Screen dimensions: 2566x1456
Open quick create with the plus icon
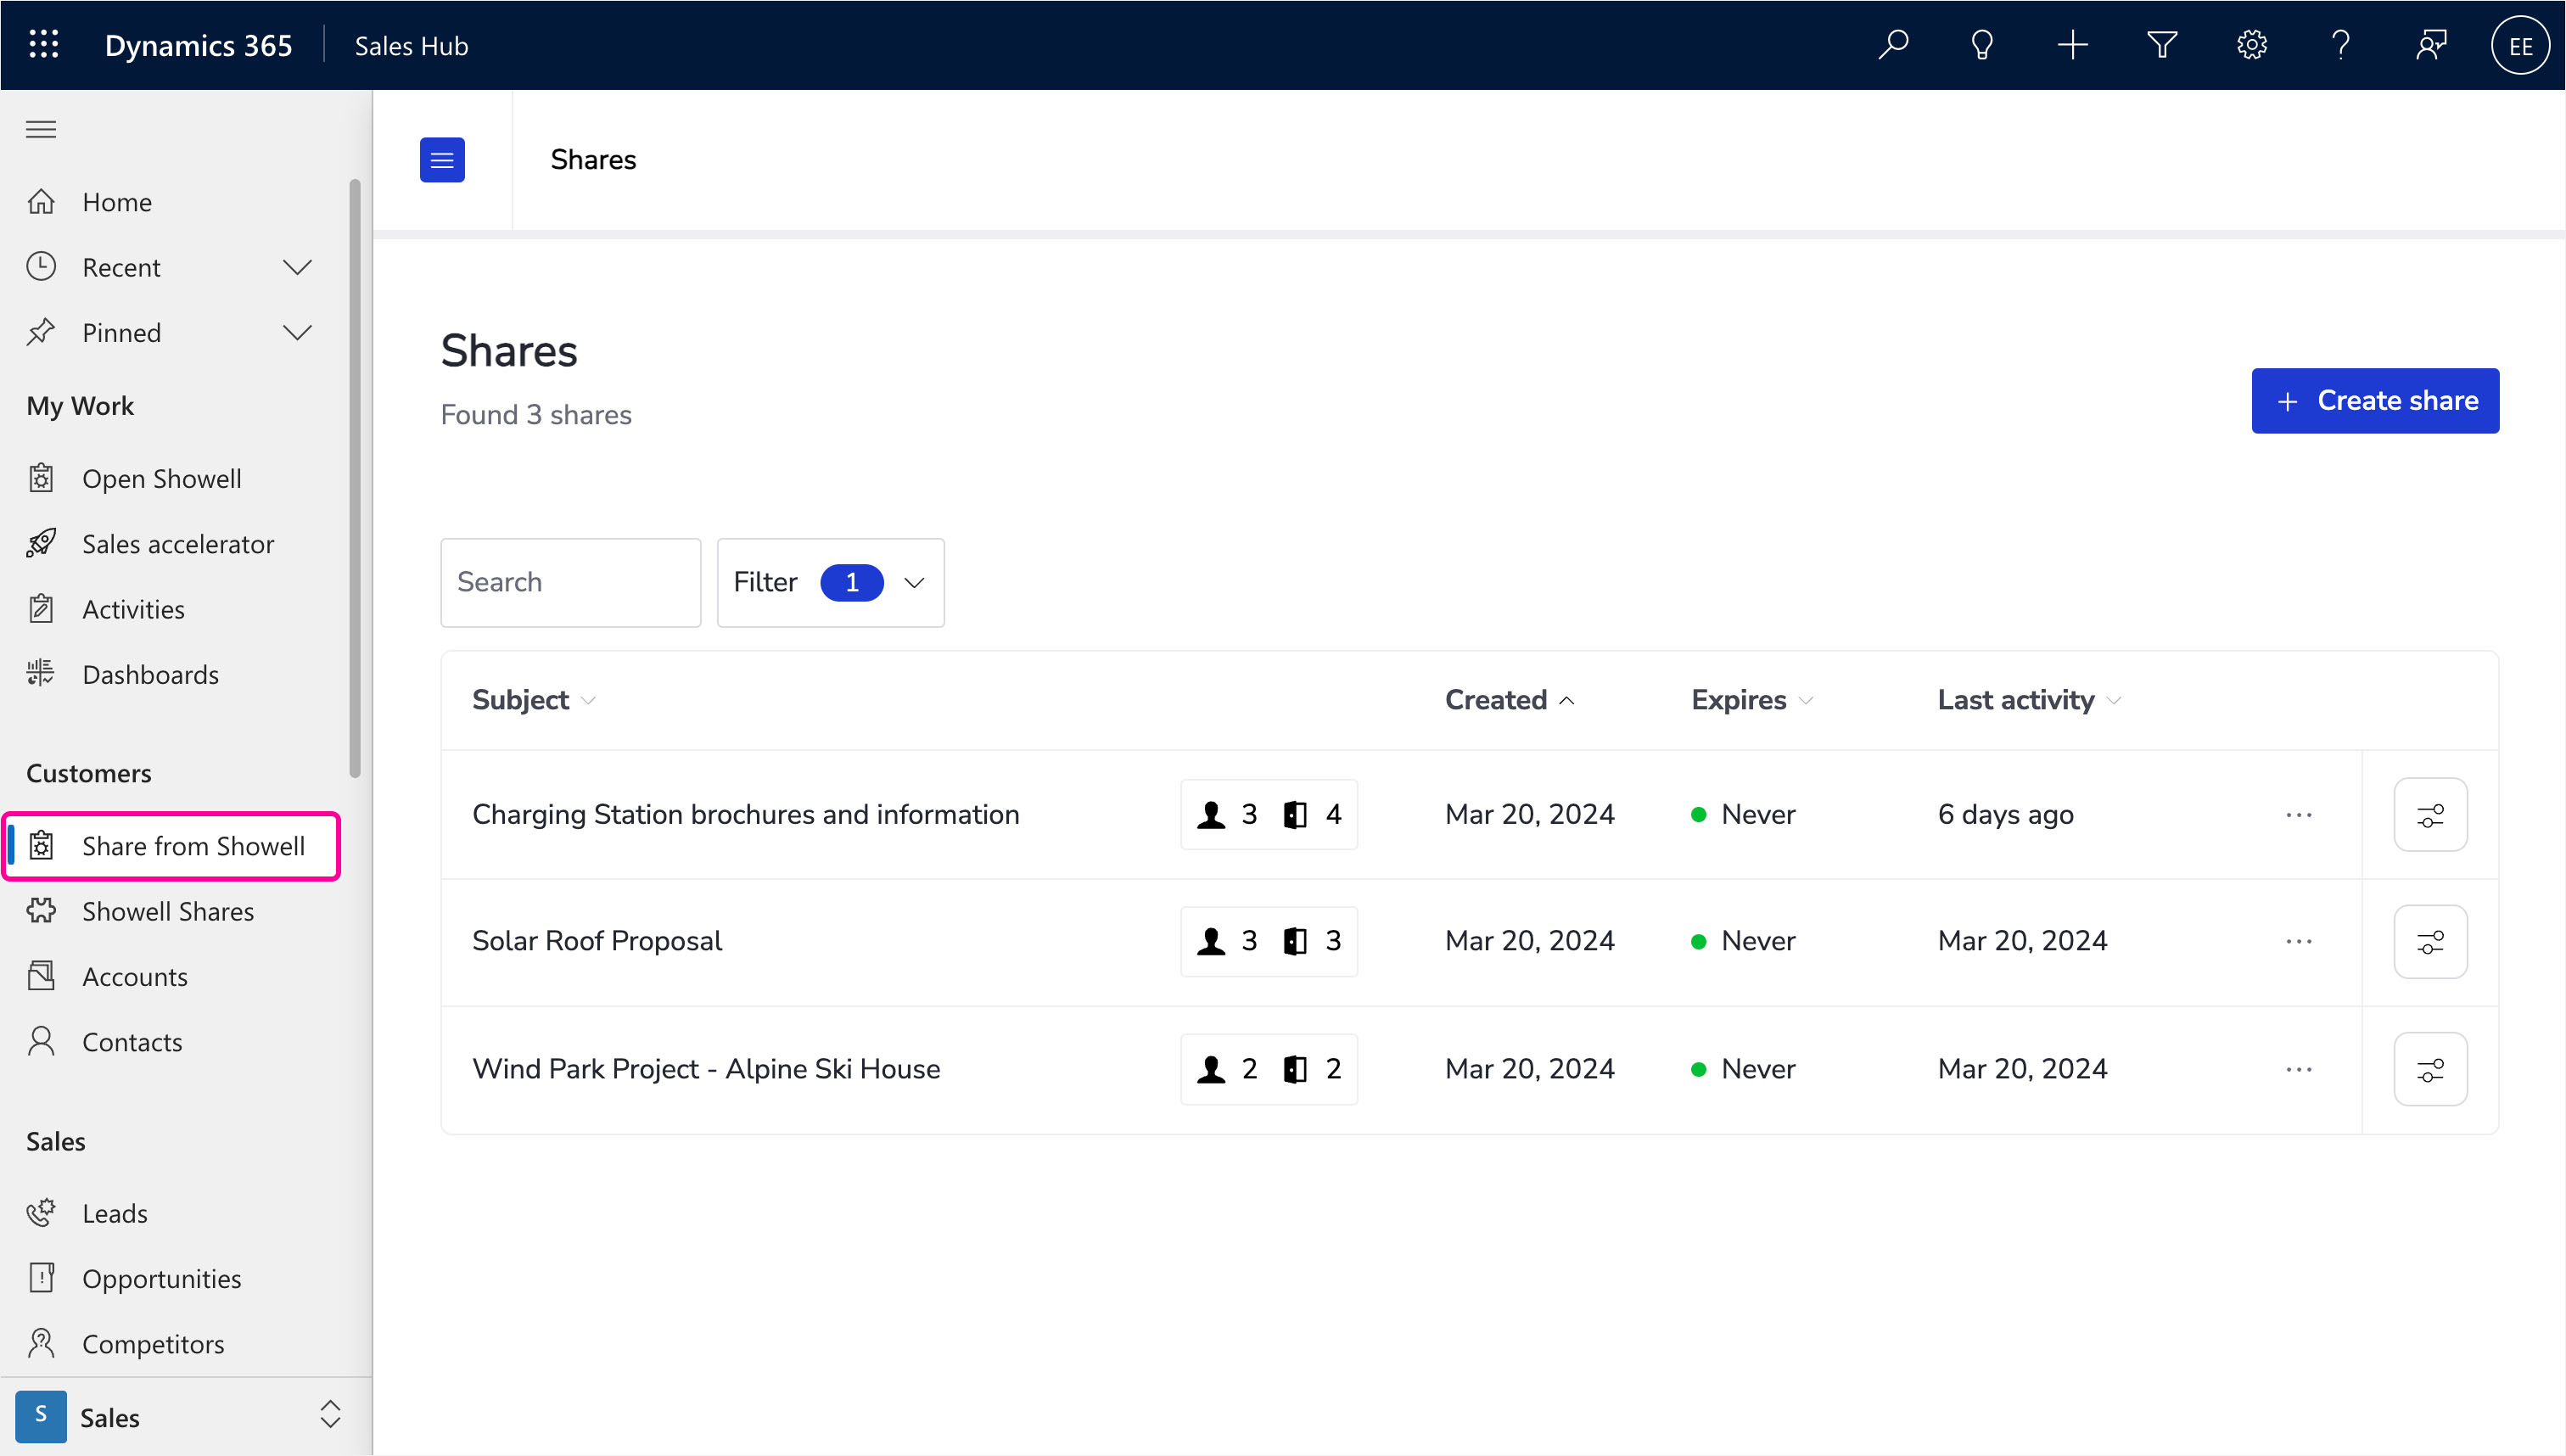click(x=2072, y=45)
